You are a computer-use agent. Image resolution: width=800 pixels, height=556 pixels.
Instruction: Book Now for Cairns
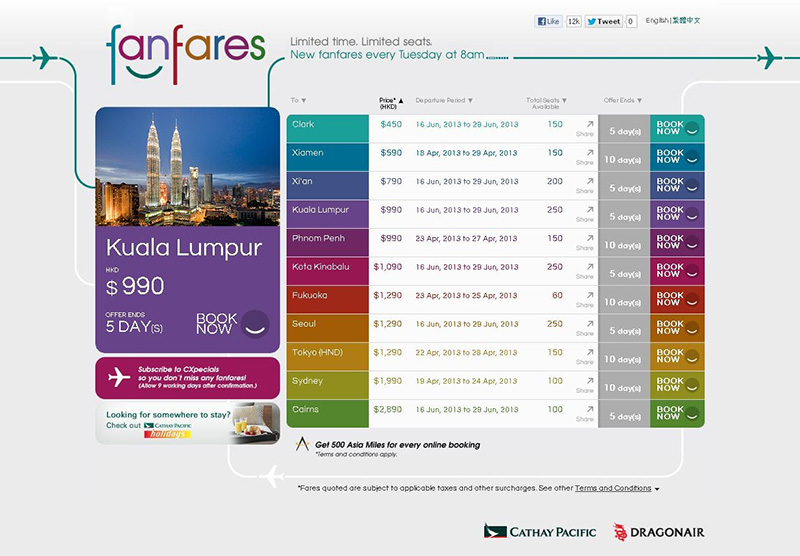click(x=677, y=414)
